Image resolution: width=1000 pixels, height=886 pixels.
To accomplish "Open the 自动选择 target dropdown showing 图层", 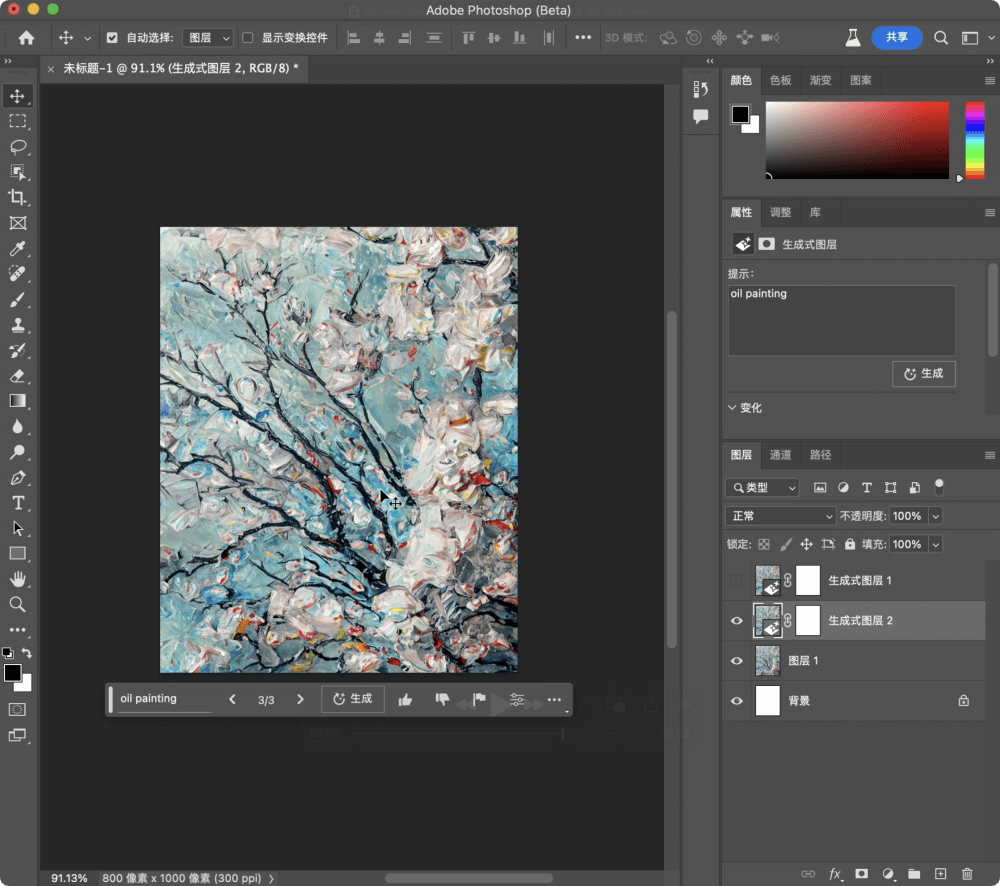I will coord(207,38).
